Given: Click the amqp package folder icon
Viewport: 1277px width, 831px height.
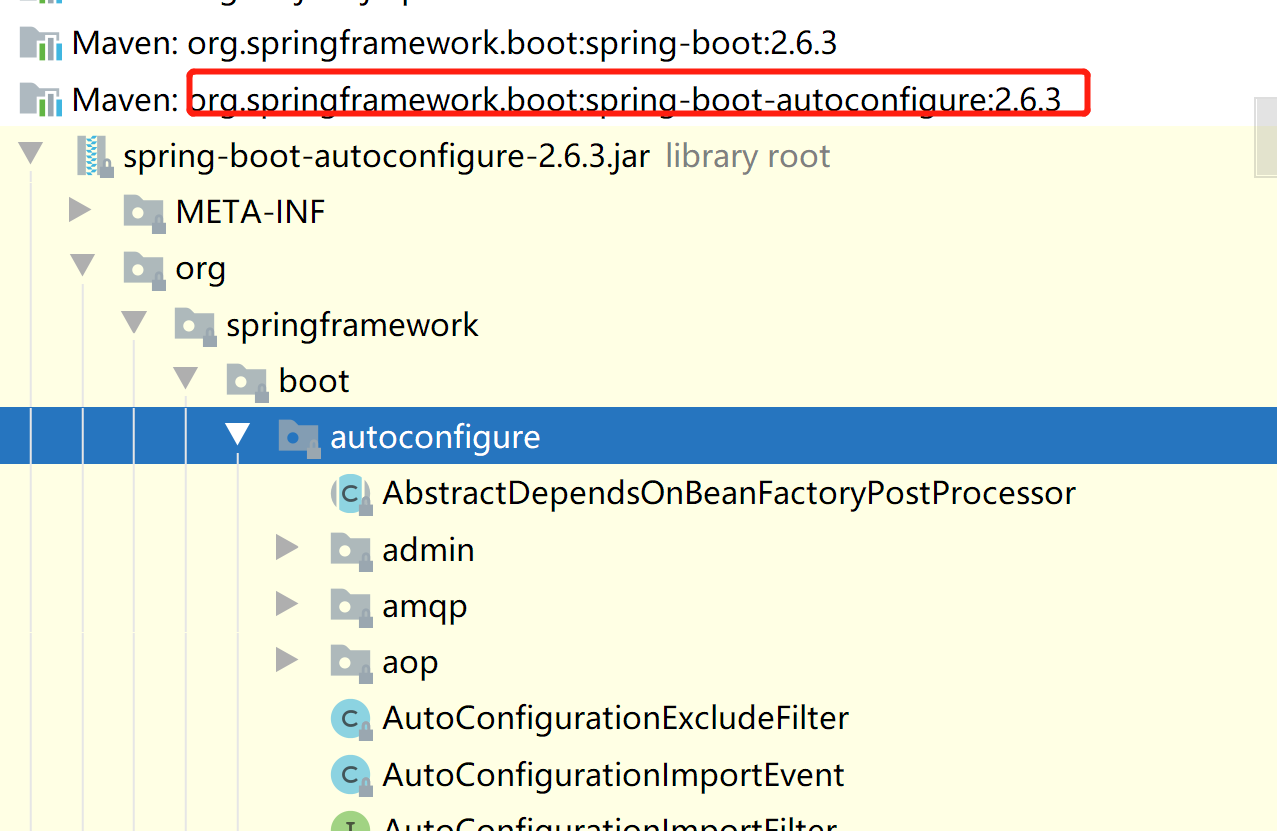Looking at the screenshot, I should [351, 605].
